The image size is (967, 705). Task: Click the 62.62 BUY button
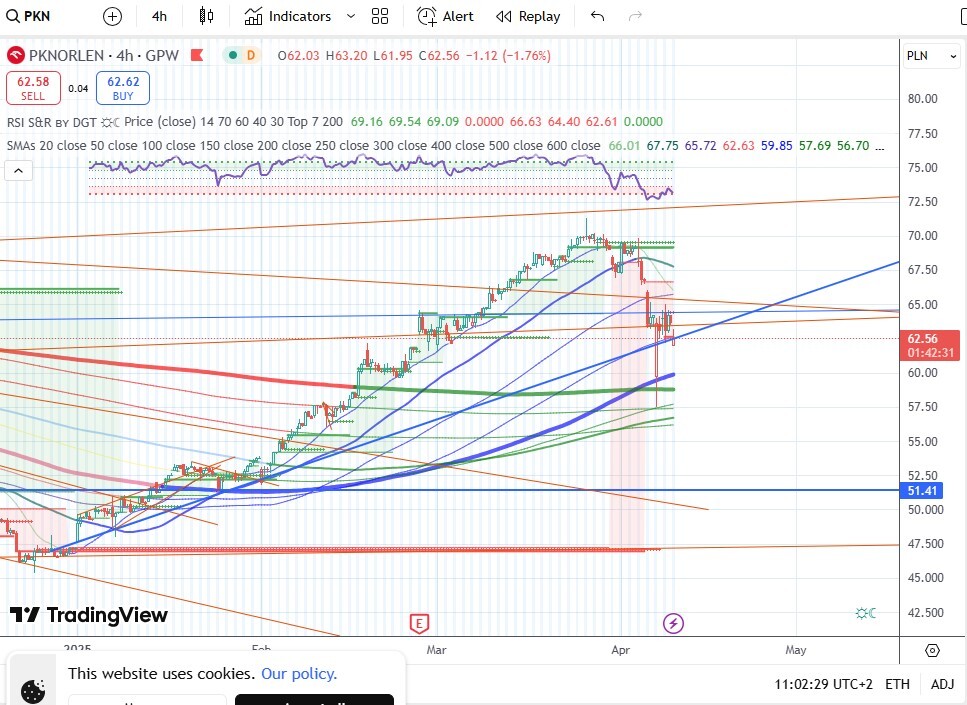[123, 88]
